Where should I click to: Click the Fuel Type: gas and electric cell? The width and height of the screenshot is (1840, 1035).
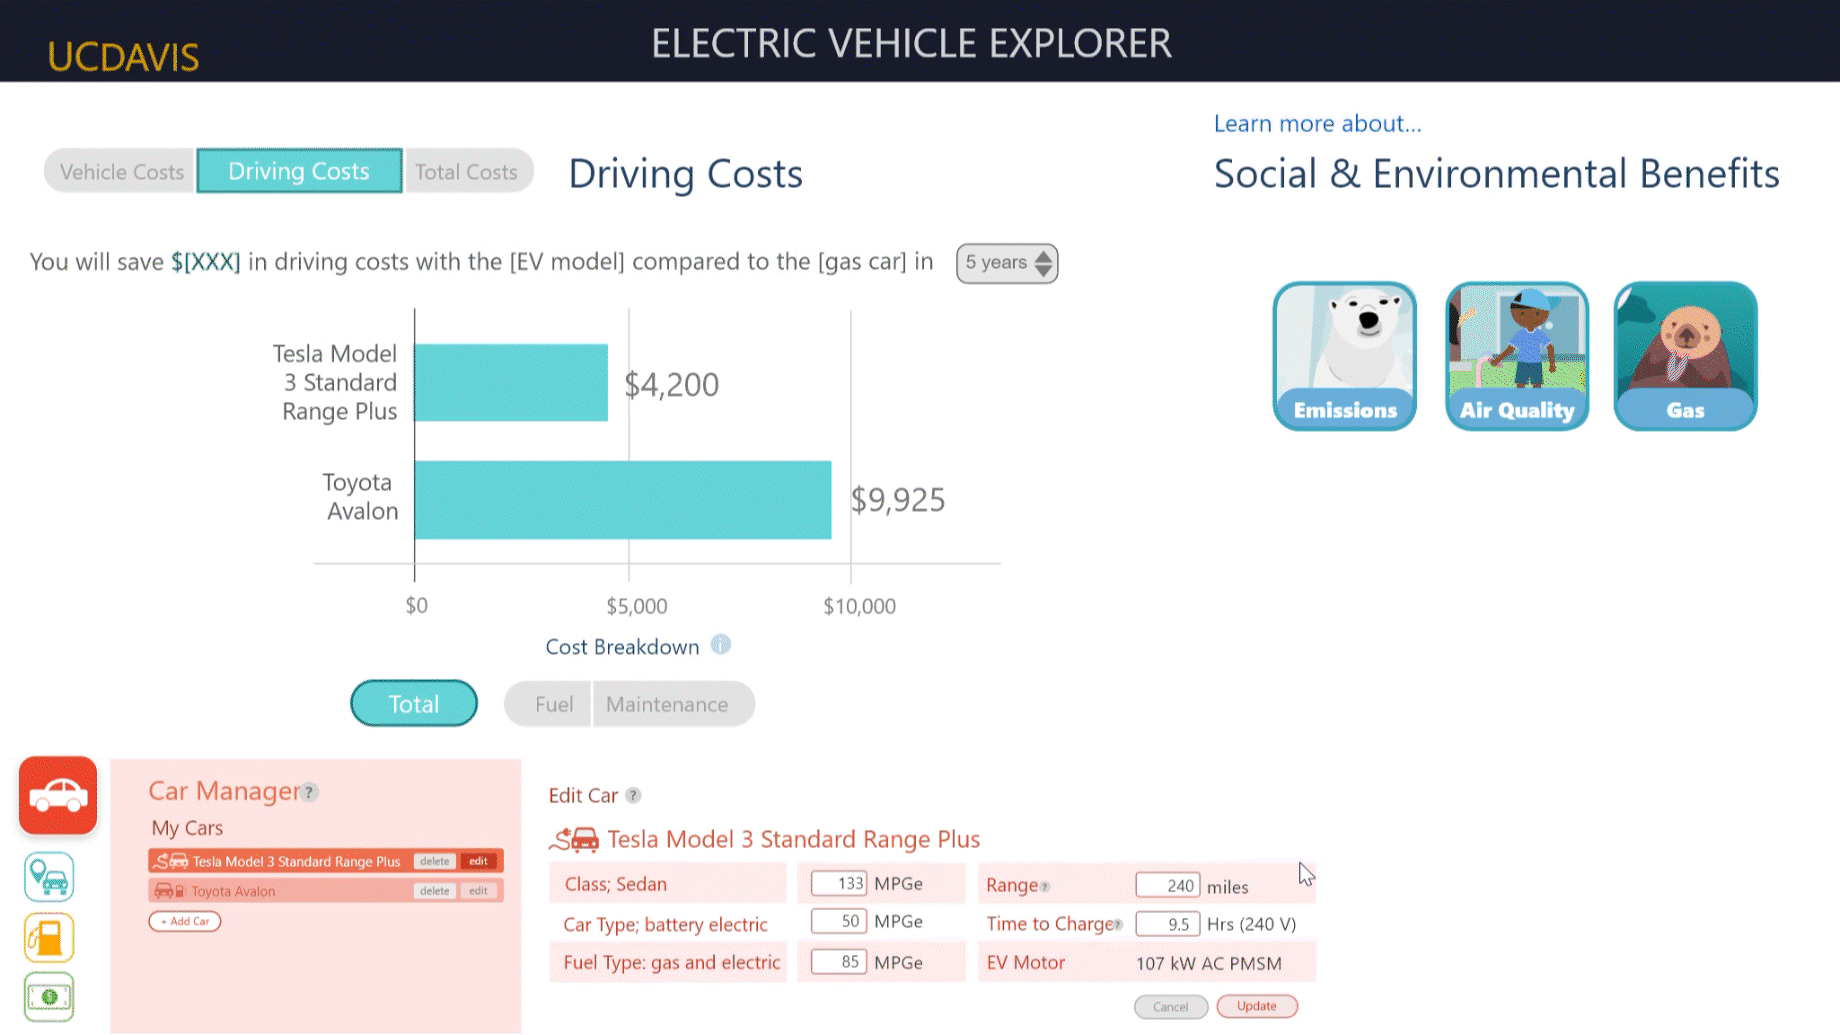coord(667,963)
